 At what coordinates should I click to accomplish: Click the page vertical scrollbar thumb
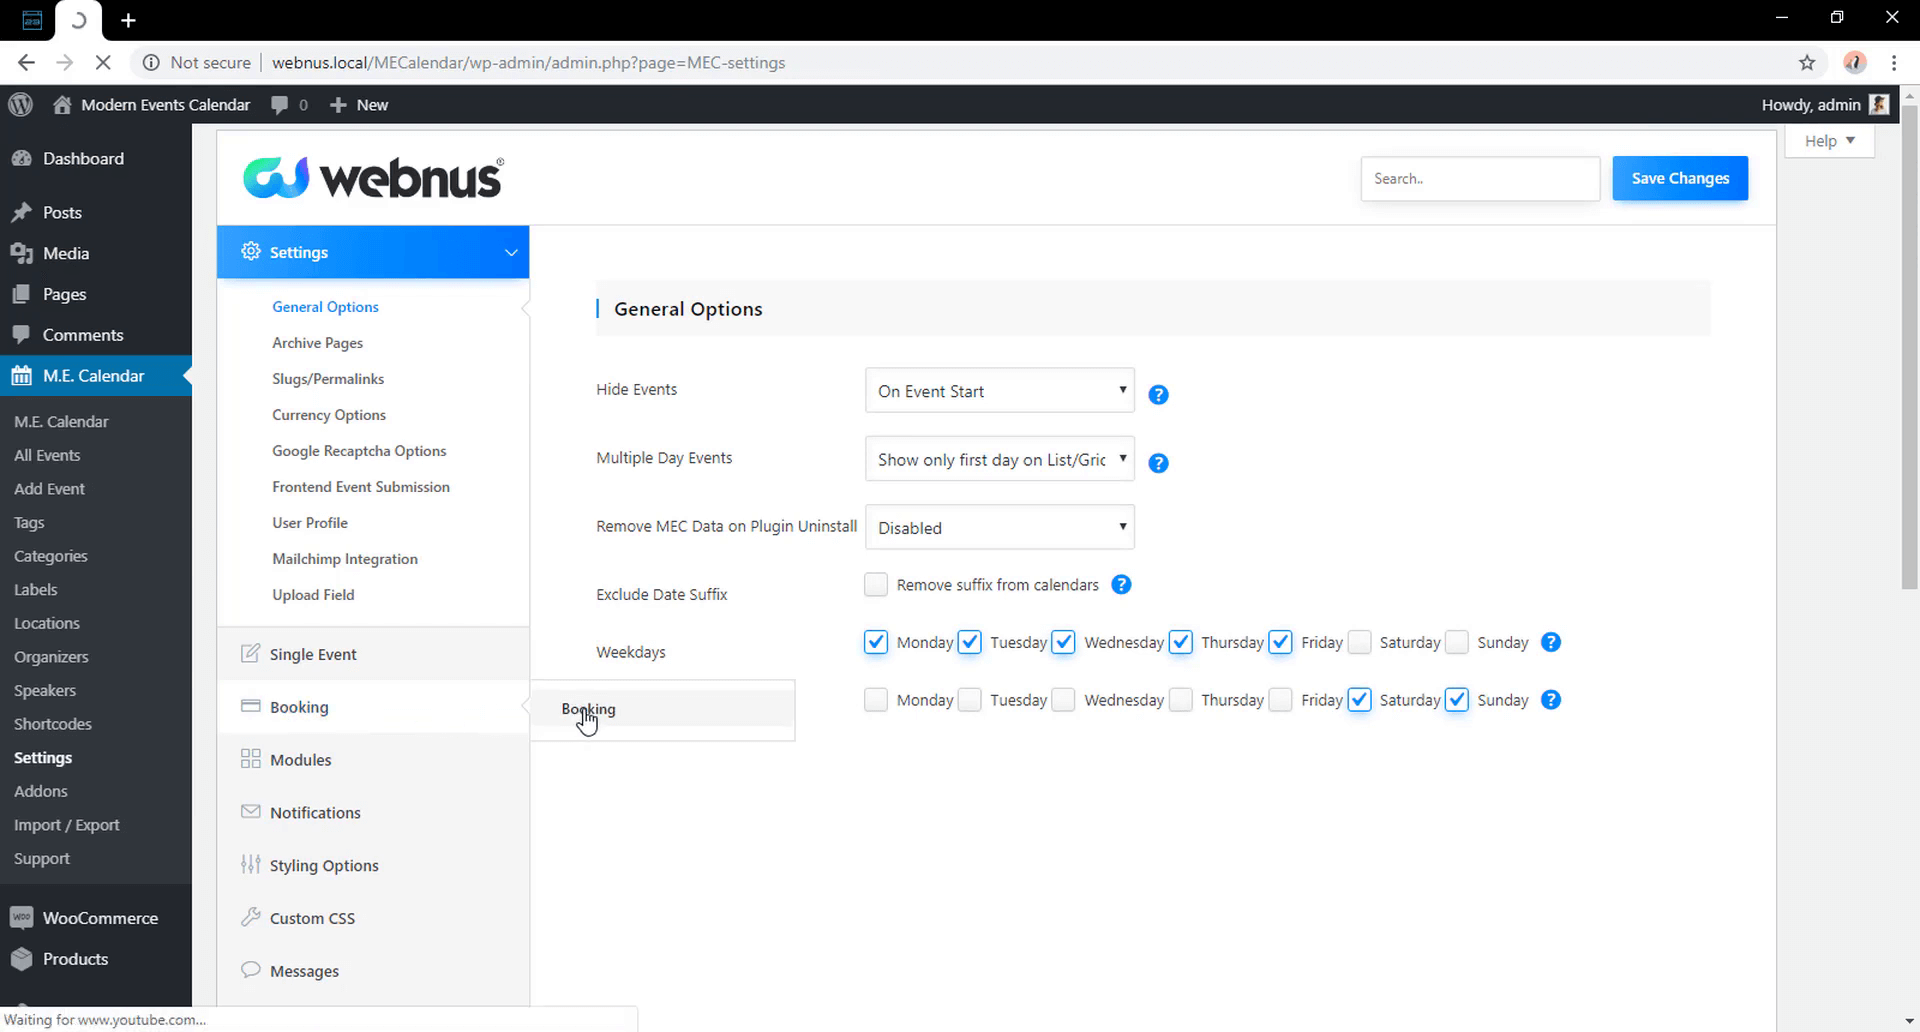pos(1910,348)
